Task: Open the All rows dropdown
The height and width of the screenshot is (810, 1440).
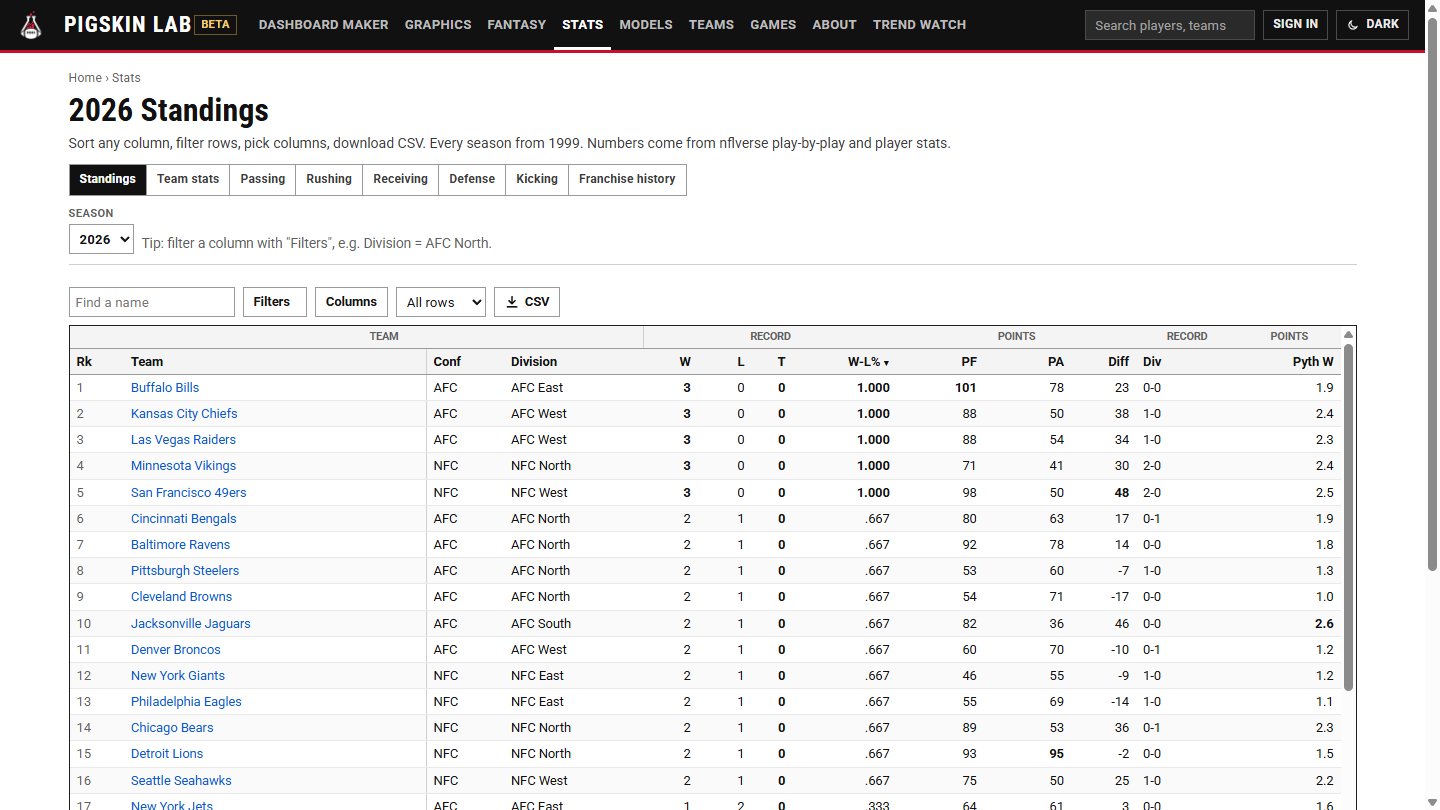Action: pos(440,302)
